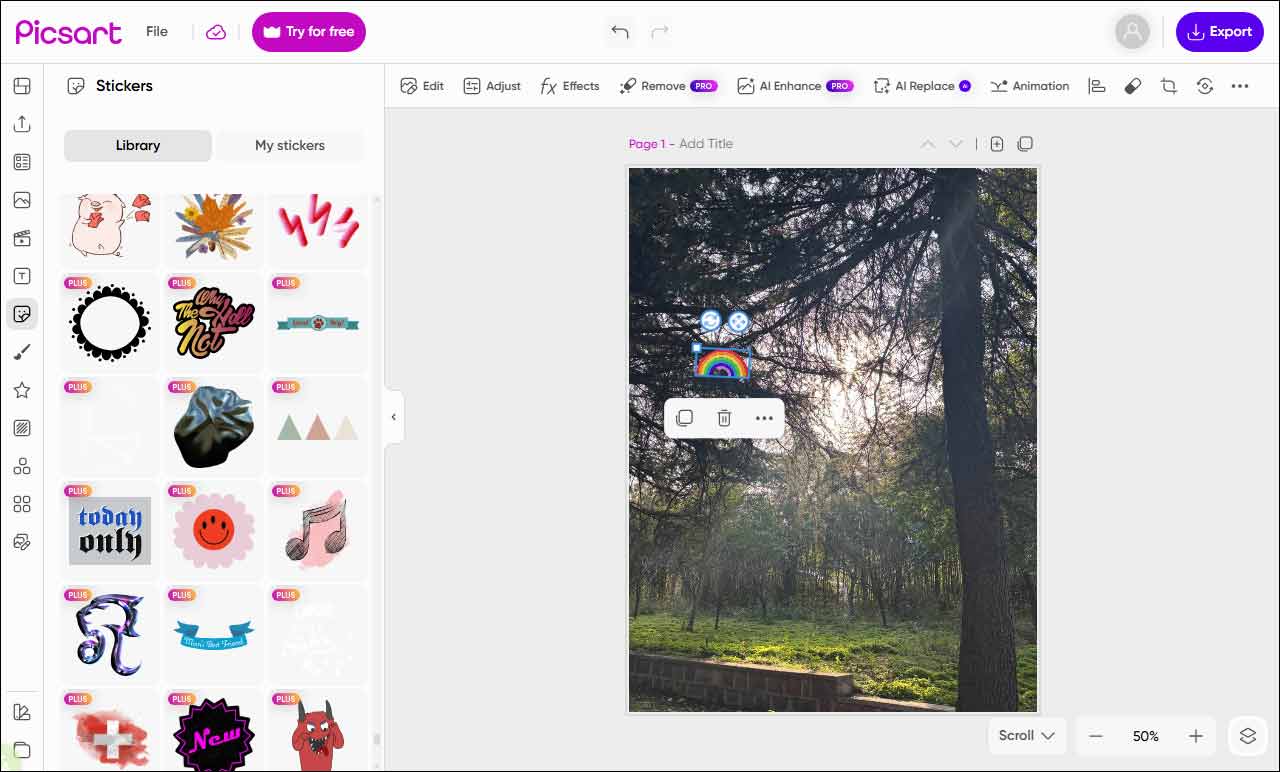Open the File menu

coord(156,31)
